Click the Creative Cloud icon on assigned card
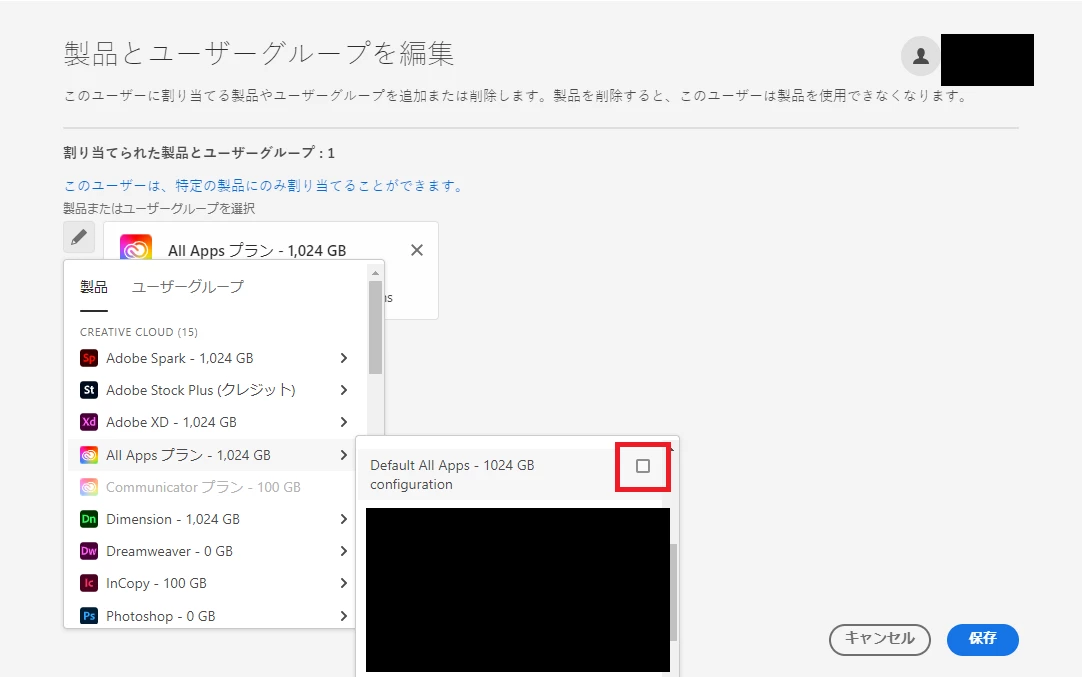 (x=136, y=248)
